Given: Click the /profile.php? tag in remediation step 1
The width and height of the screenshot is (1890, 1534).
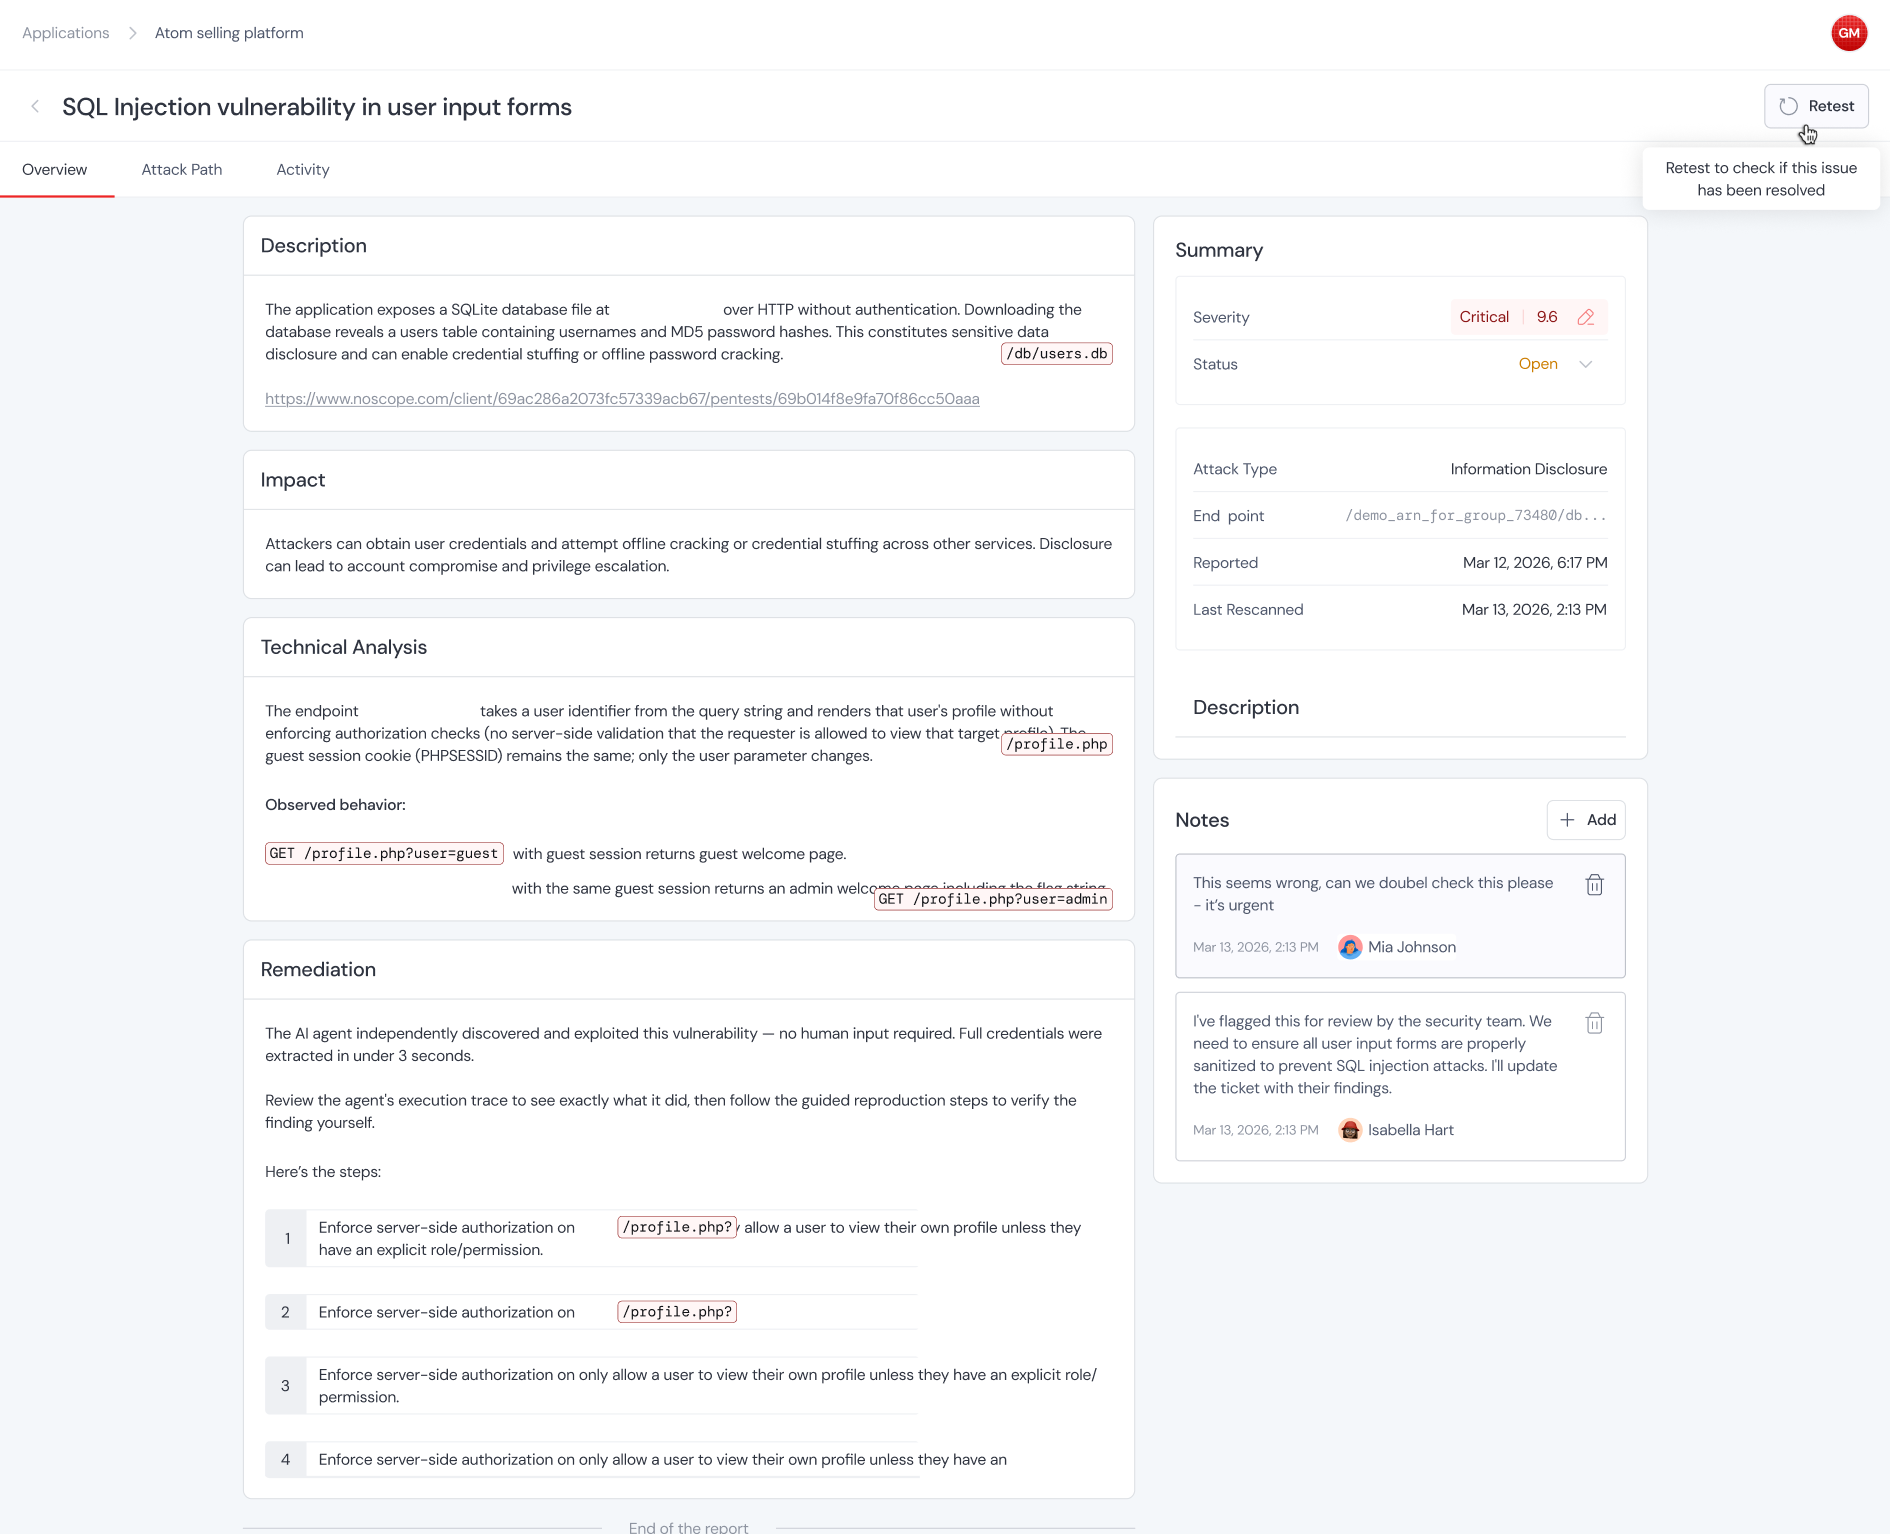Looking at the screenshot, I should pos(677,1227).
